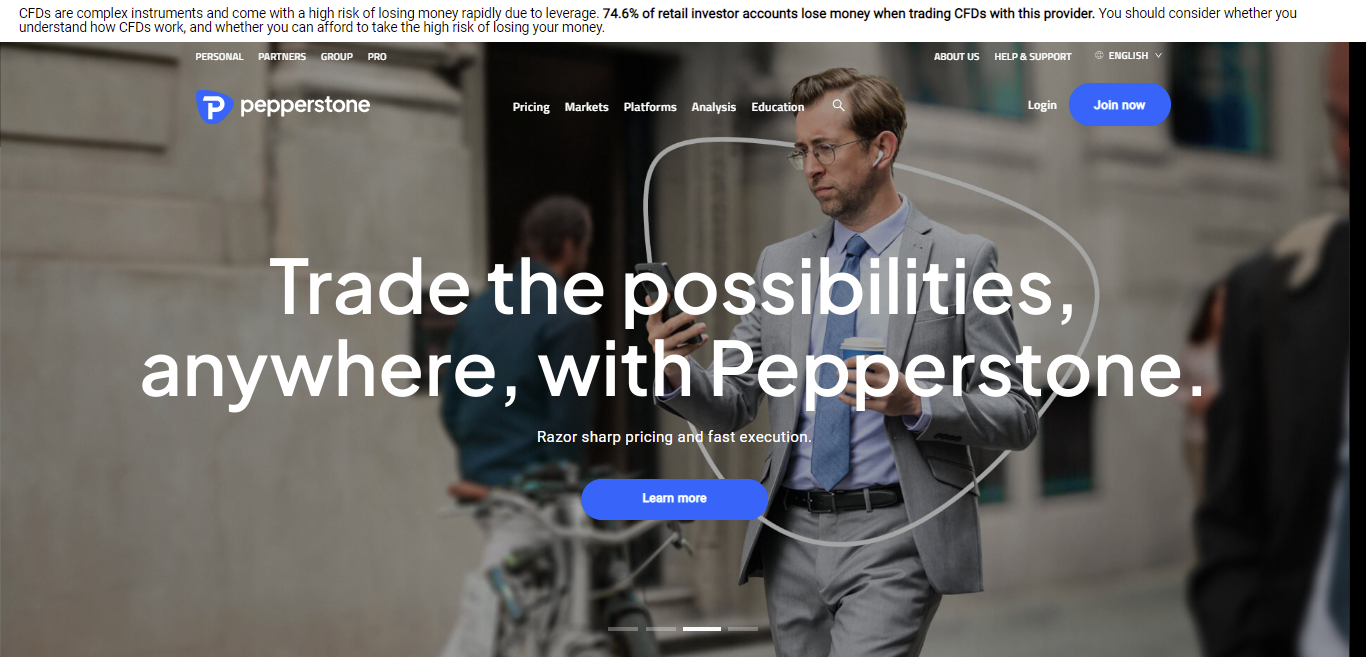Open the search magnifier icon
Screen dimensions: 1366x657
[x=839, y=105]
